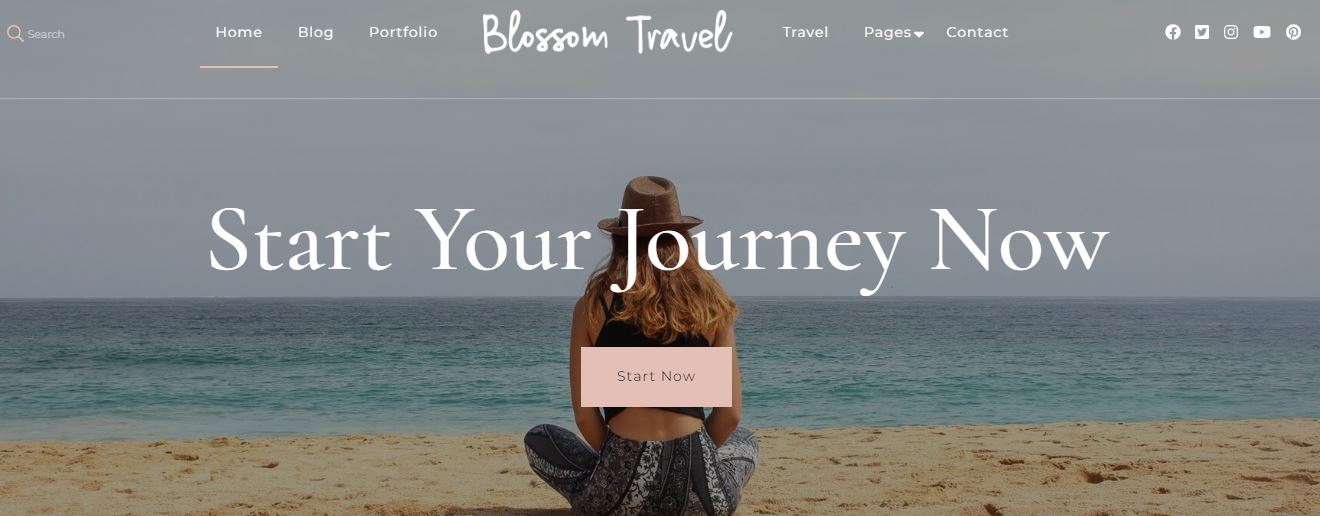Image resolution: width=1320 pixels, height=516 pixels.
Task: Click the woman's brown hat in banner
Action: [650, 204]
